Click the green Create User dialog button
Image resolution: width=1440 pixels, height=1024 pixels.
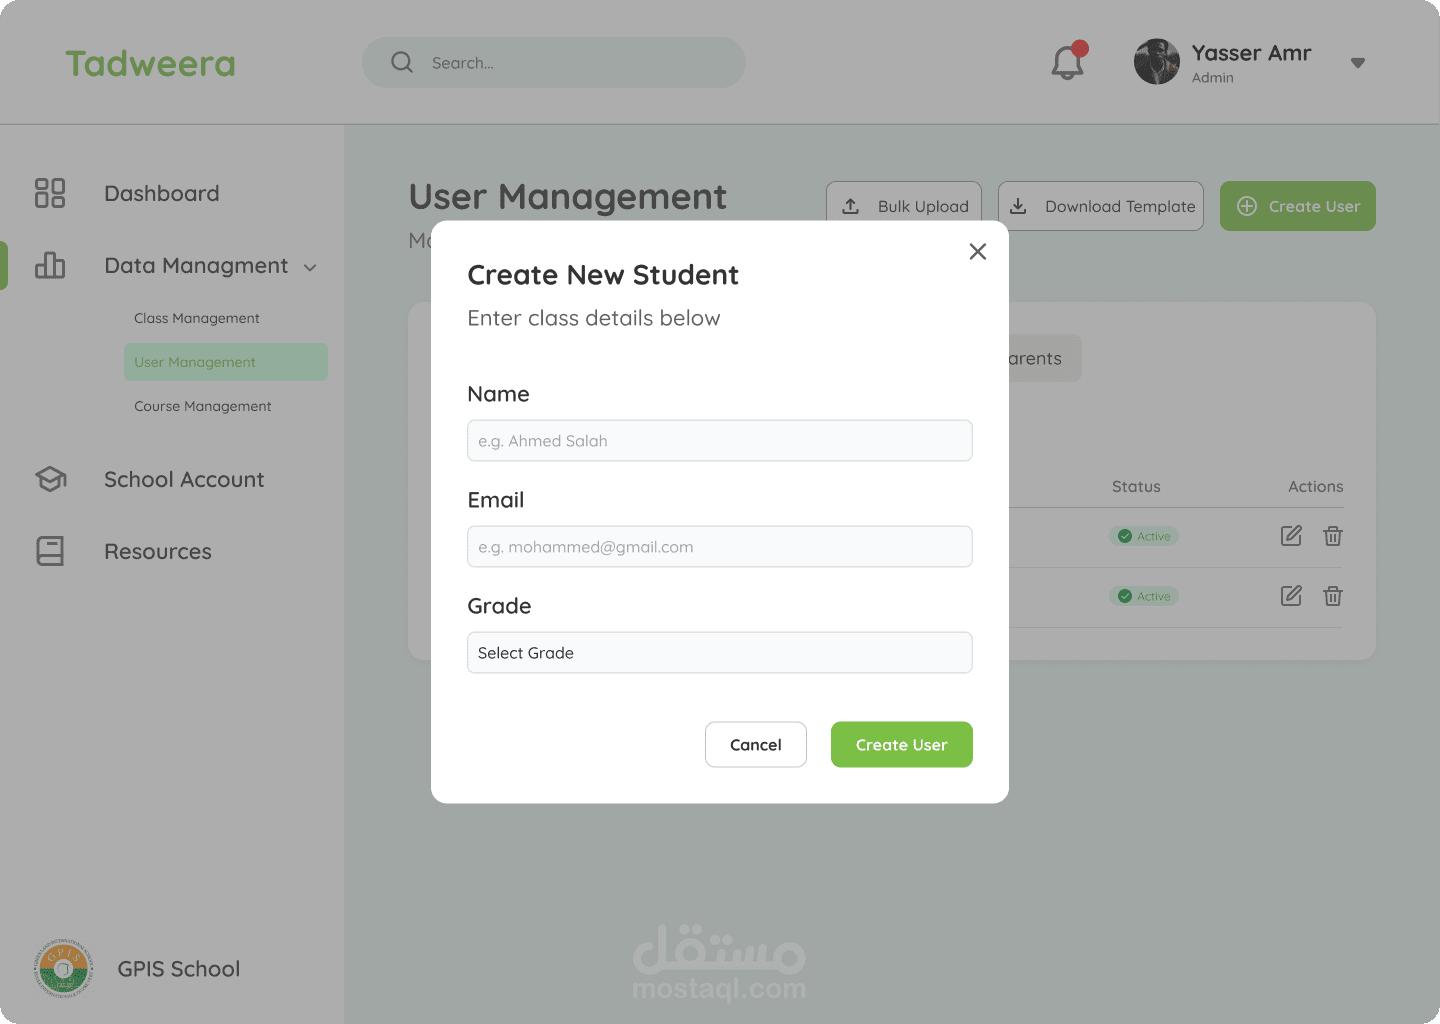(x=901, y=745)
